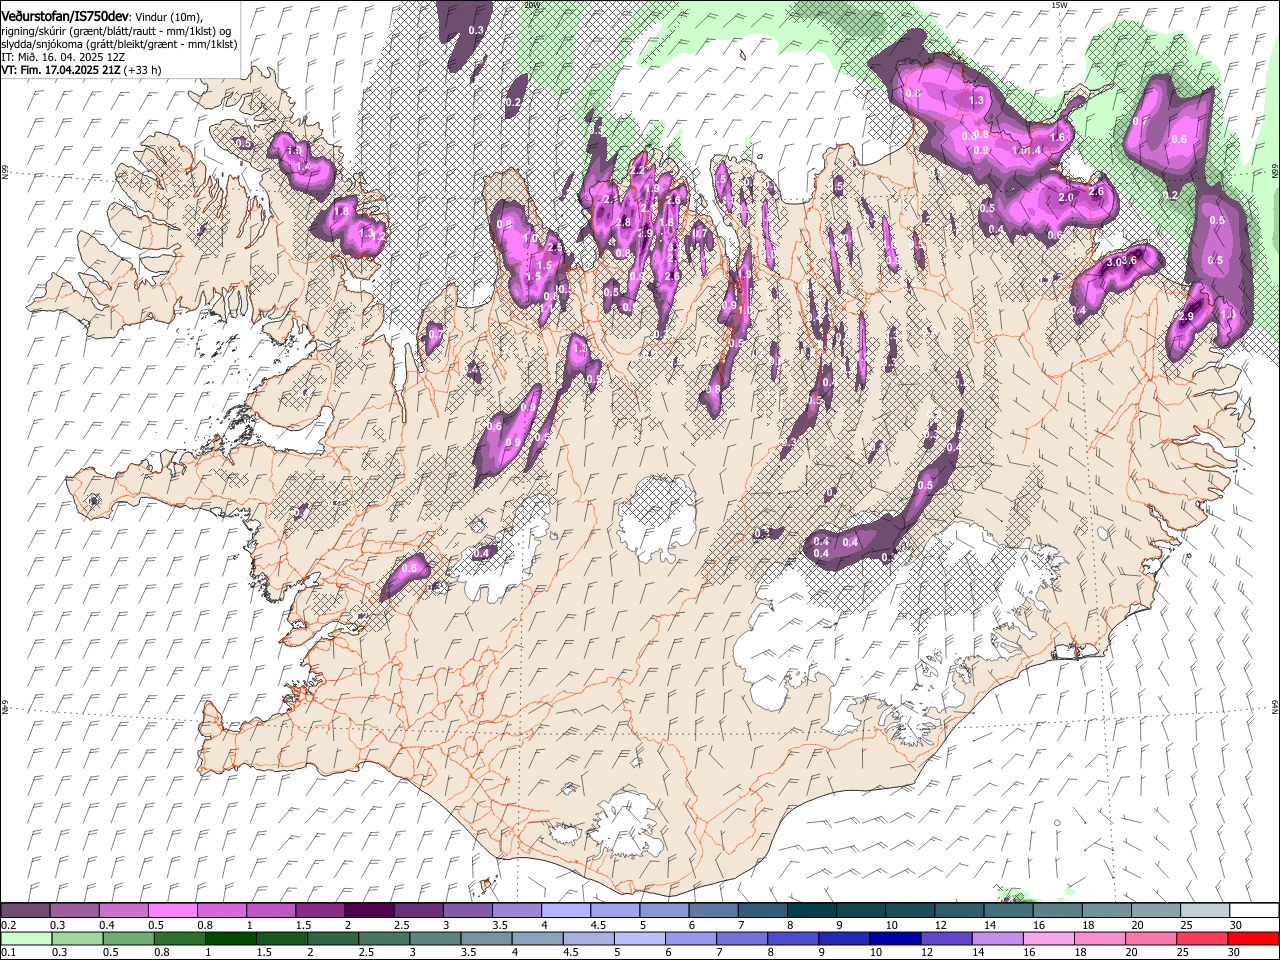Viewport: 1280px width, 960px height.
Task: Click the 'VT: Fim. 17.04.2025 21Z' valid time
Action: [61, 70]
